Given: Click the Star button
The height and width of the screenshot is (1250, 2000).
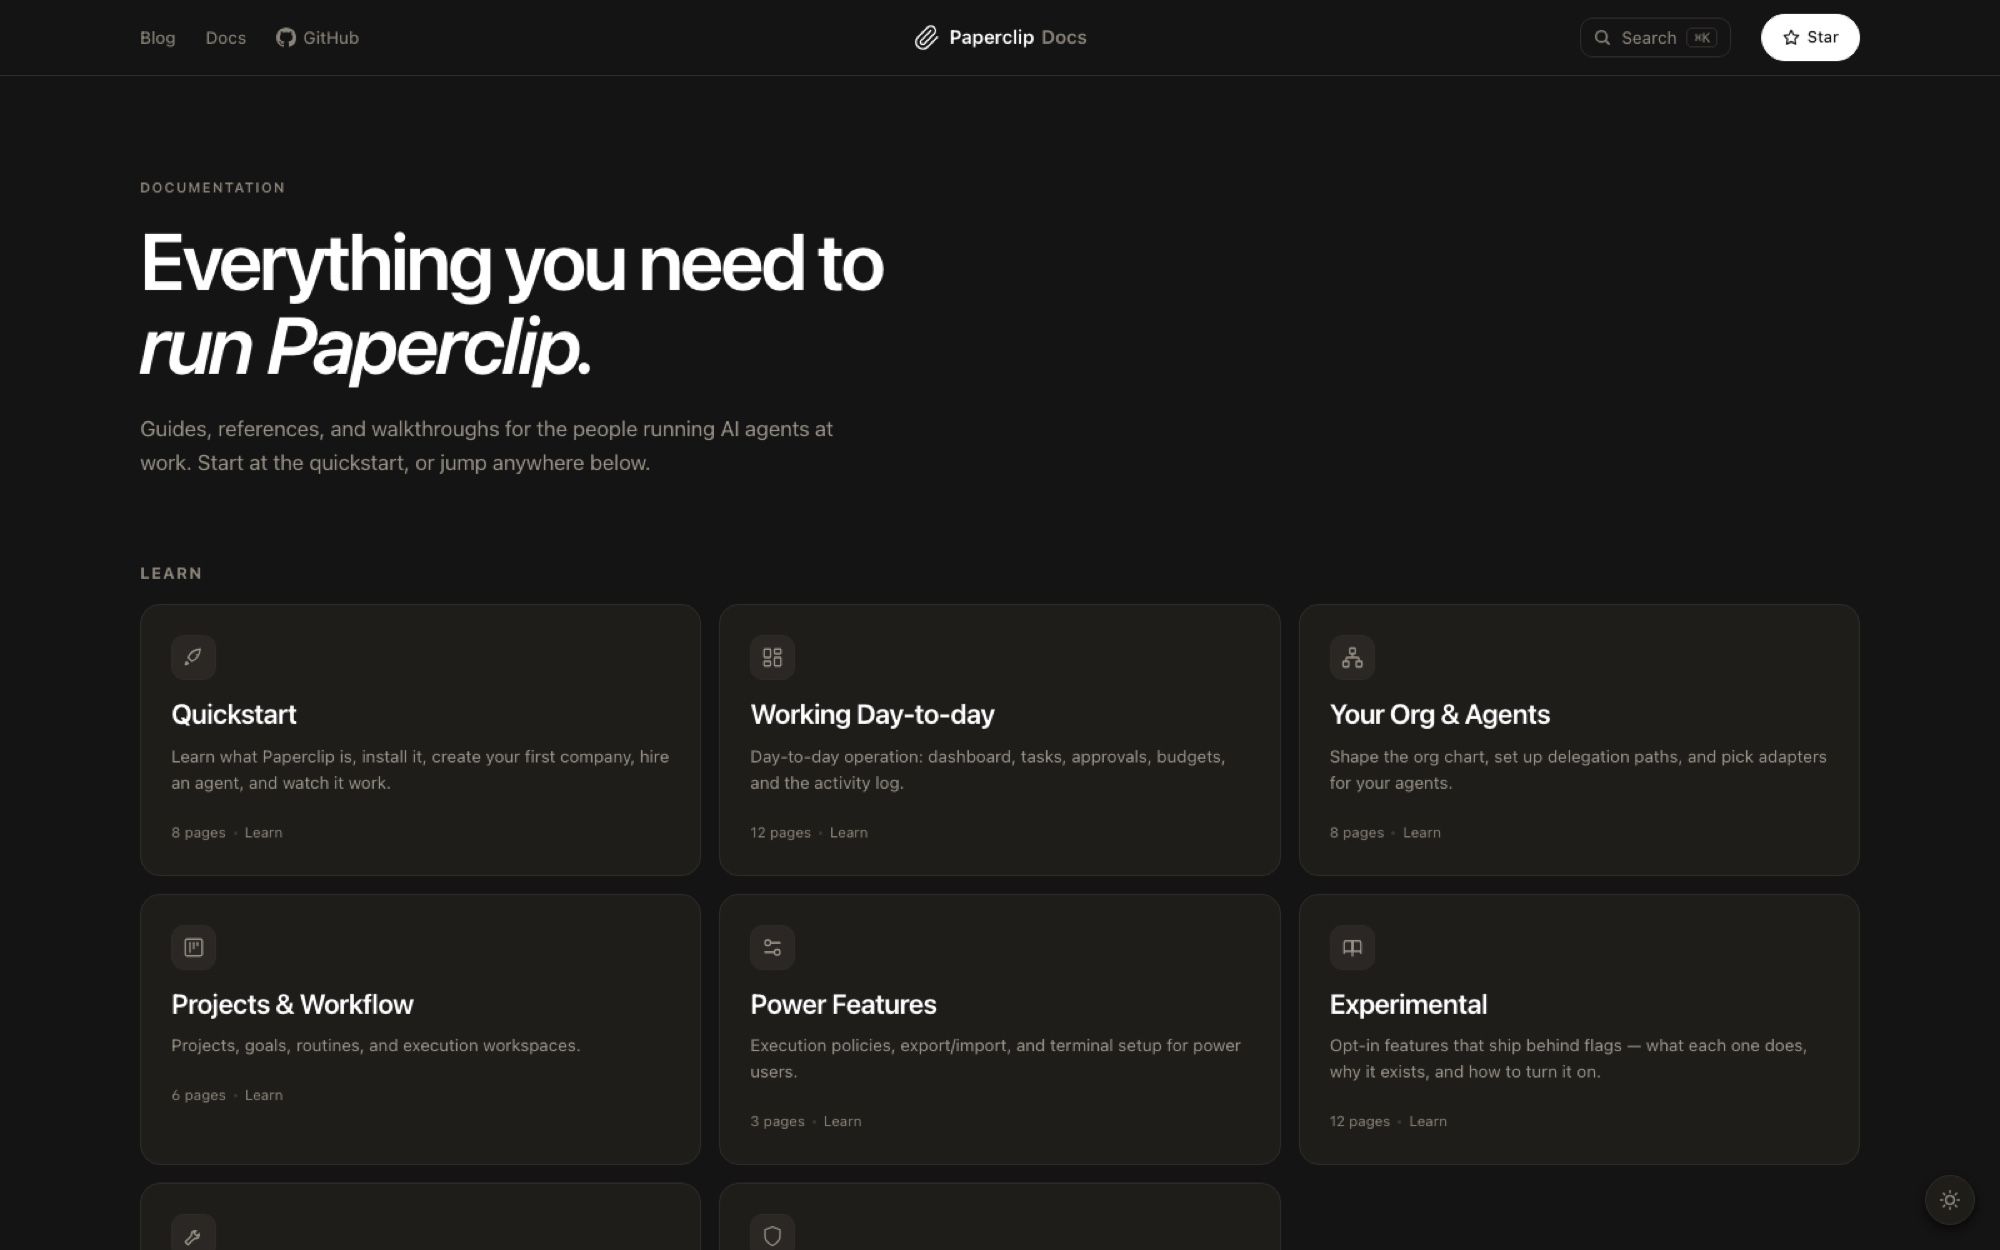Looking at the screenshot, I should pyautogui.click(x=1810, y=38).
